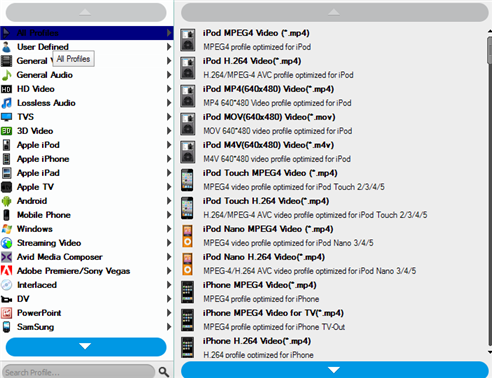Select iPod H.264 Video(*.mp4) profile
This screenshot has width=492, height=378.
[333, 68]
